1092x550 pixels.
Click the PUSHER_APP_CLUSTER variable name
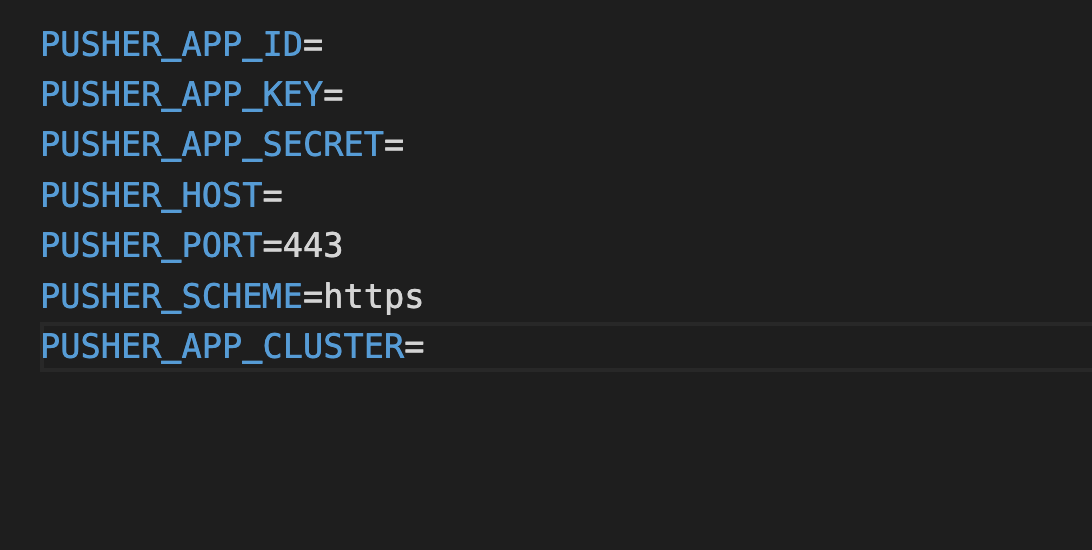(222, 346)
